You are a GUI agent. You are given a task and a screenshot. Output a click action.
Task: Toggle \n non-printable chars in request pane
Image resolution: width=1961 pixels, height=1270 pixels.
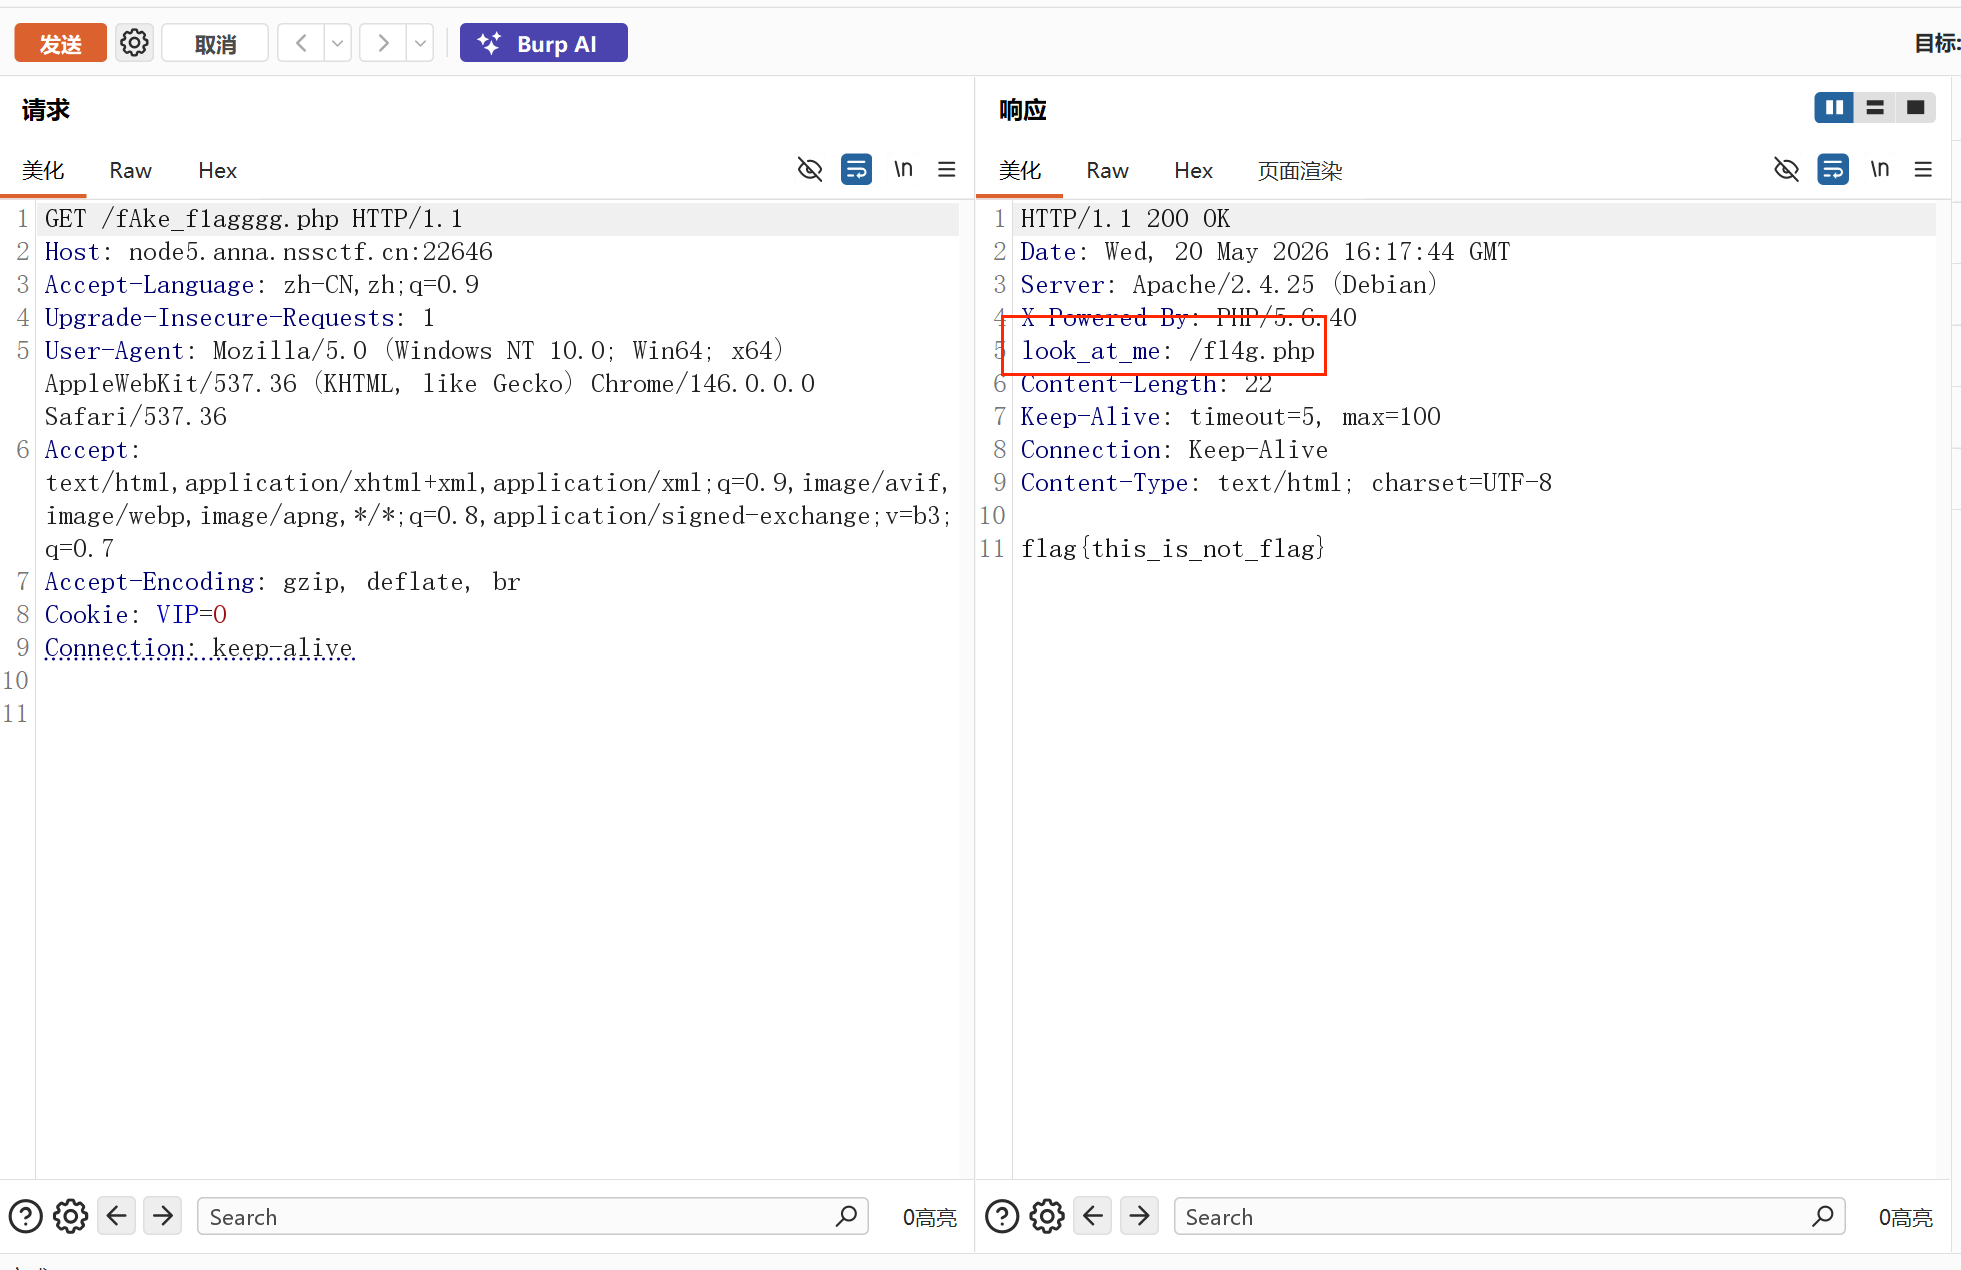click(x=903, y=169)
